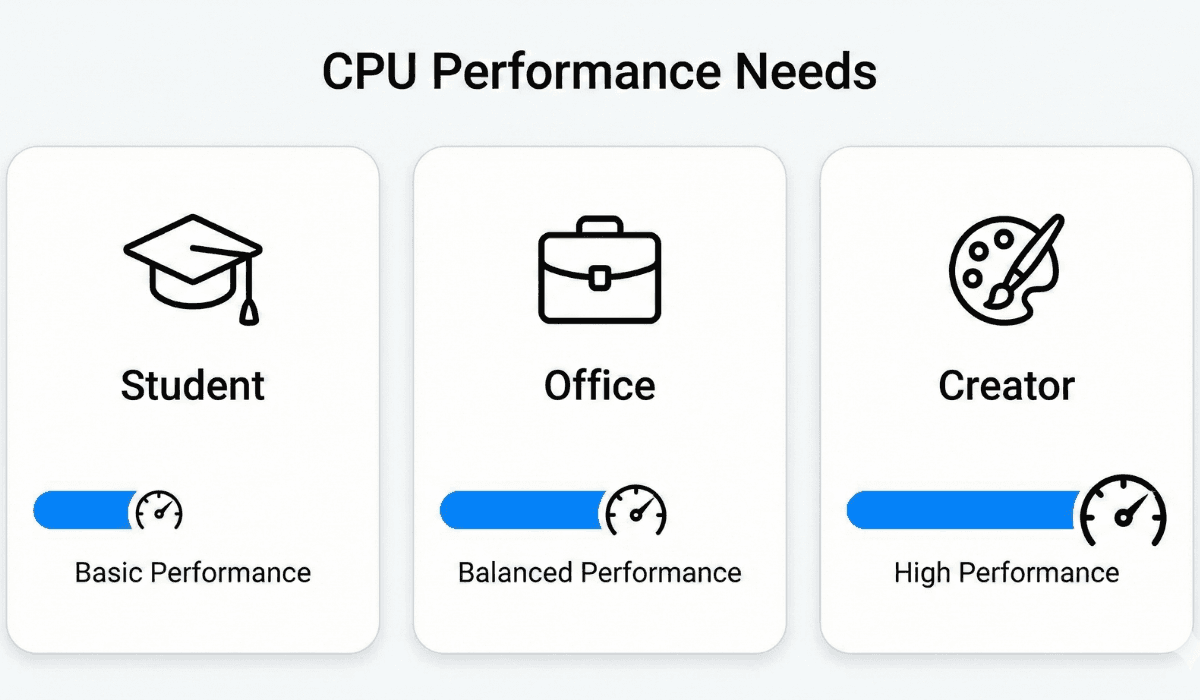The image size is (1200, 700).
Task: Click the speedometer icon in the Office card
Action: click(636, 511)
